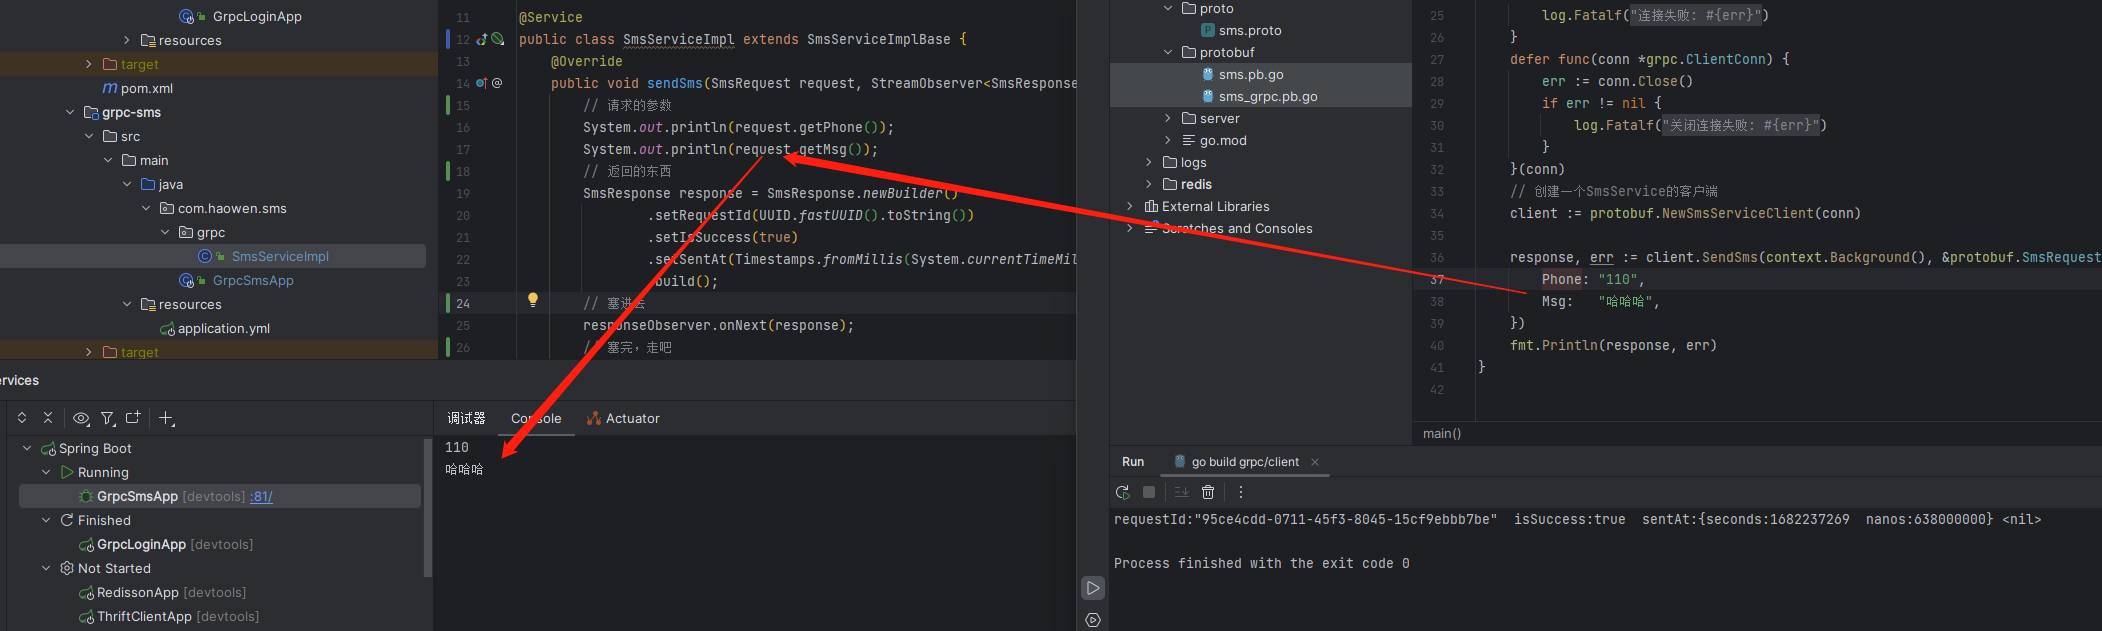The image size is (2102, 631).
Task: Click line number 24 in Java gutter
Action: click(463, 303)
